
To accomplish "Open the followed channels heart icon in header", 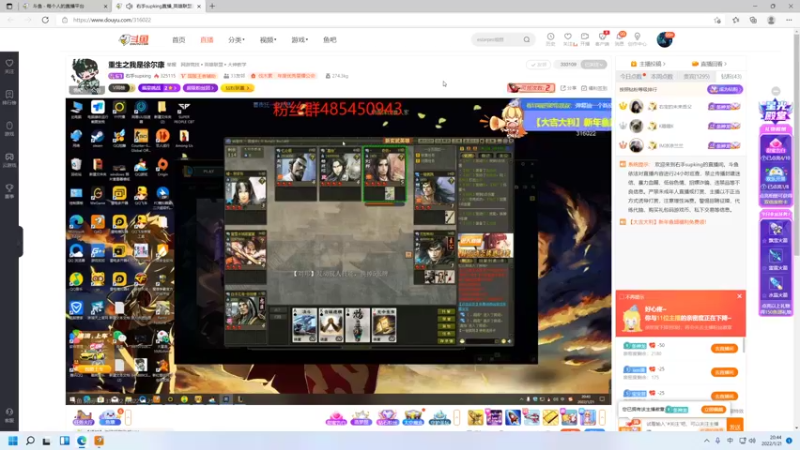I will [567, 37].
